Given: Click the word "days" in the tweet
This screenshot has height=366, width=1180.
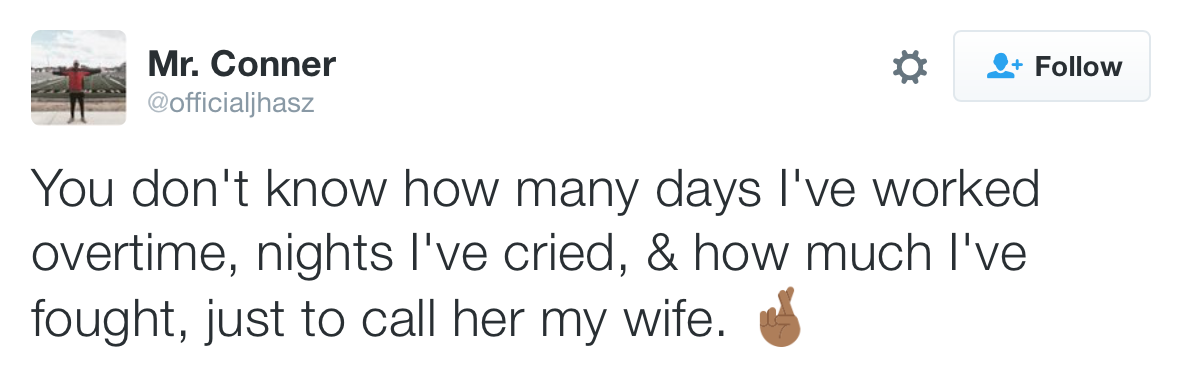Looking at the screenshot, I should [x=708, y=190].
